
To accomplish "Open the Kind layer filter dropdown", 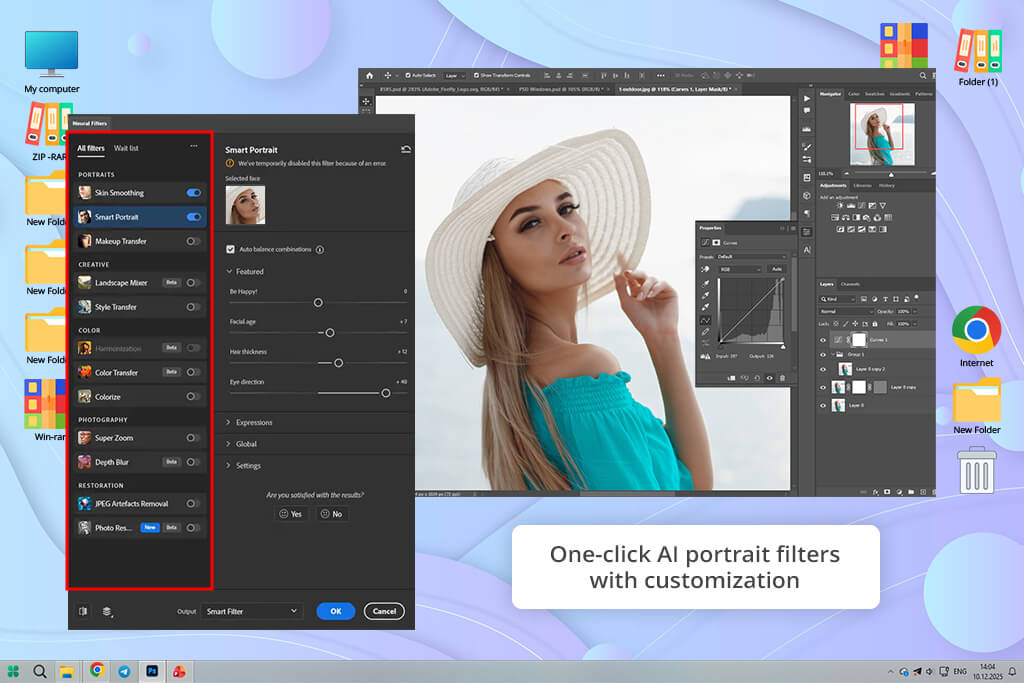I will coord(838,299).
